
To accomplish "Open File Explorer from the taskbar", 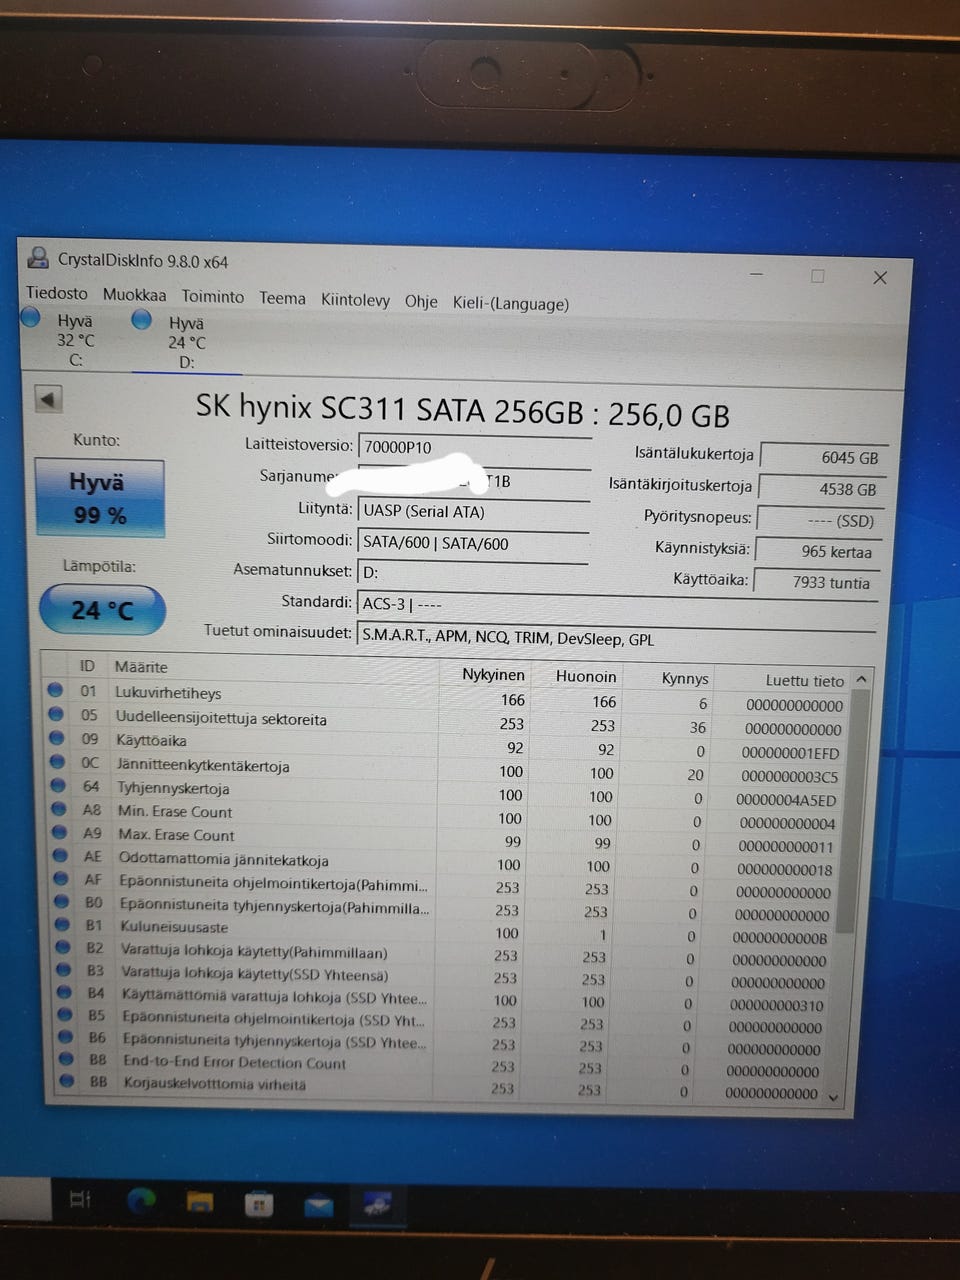I will coord(200,1203).
